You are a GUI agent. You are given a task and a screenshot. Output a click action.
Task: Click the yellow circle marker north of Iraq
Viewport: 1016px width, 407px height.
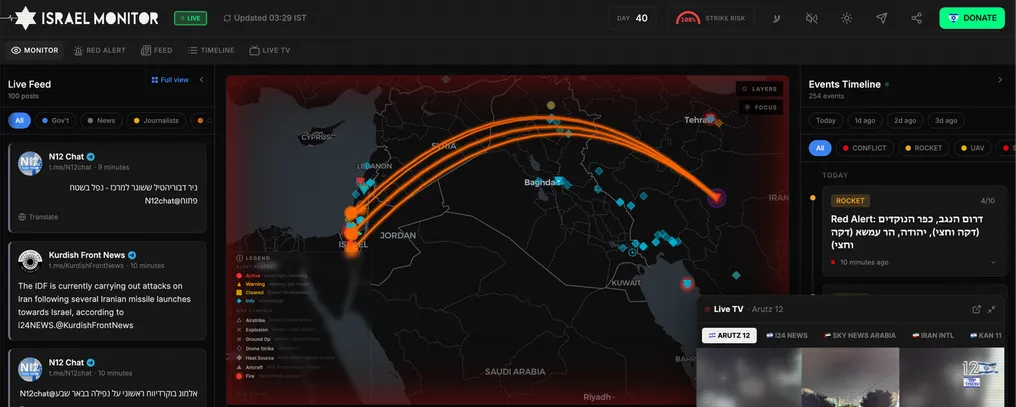[551, 105]
